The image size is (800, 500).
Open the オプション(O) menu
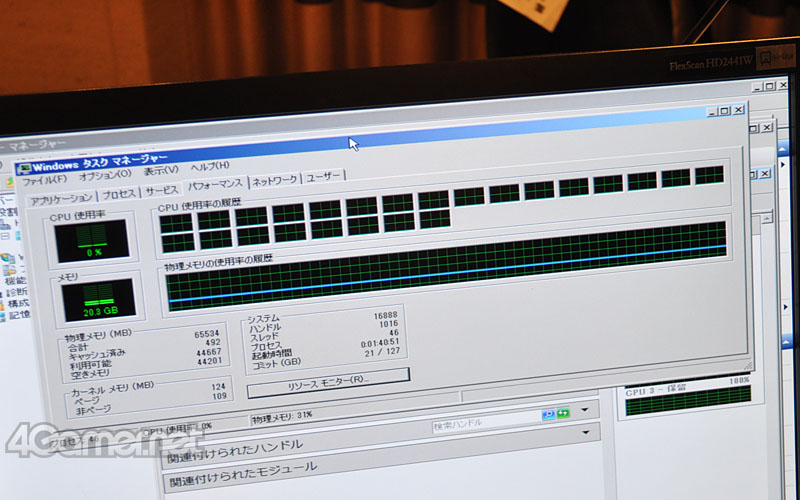[105, 175]
